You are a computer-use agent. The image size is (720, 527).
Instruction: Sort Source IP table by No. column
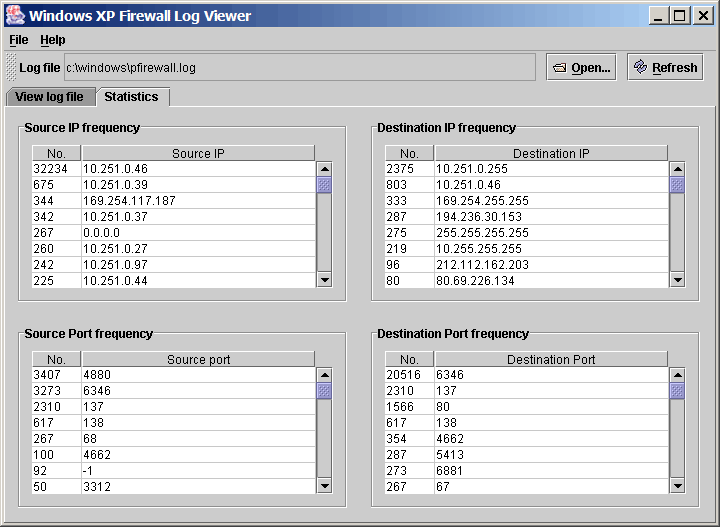[56, 153]
